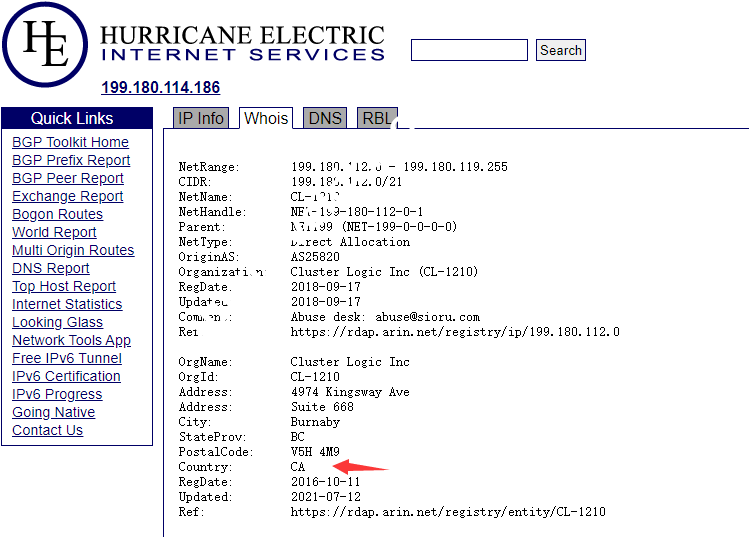This screenshot has height=537, width=749.
Task: Open Contact Us link
Action: [x=47, y=430]
